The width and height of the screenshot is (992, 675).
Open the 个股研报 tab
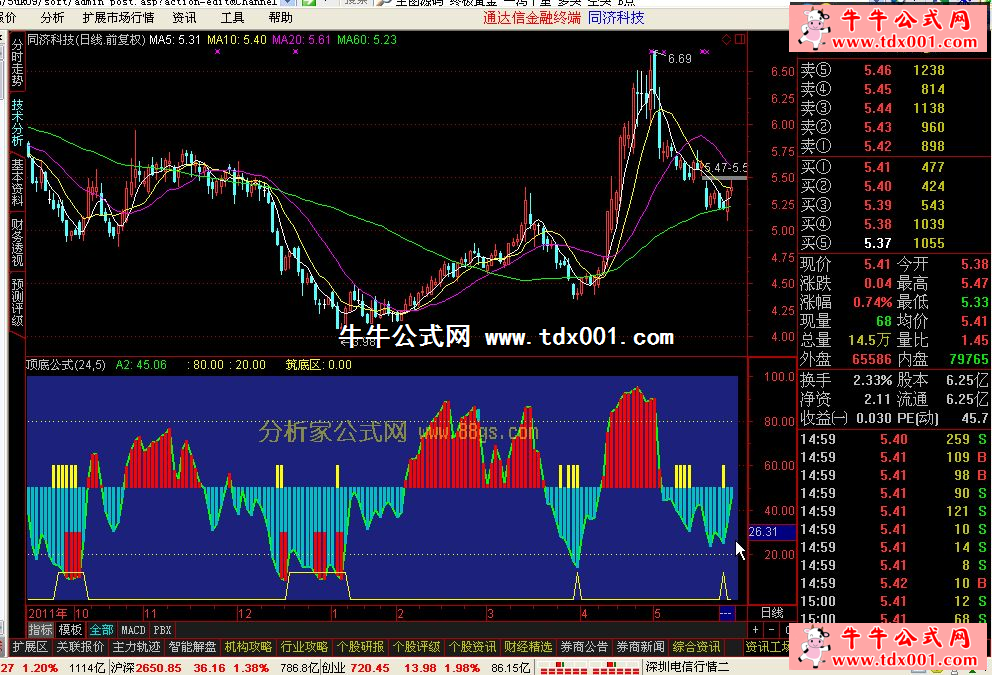click(x=361, y=647)
